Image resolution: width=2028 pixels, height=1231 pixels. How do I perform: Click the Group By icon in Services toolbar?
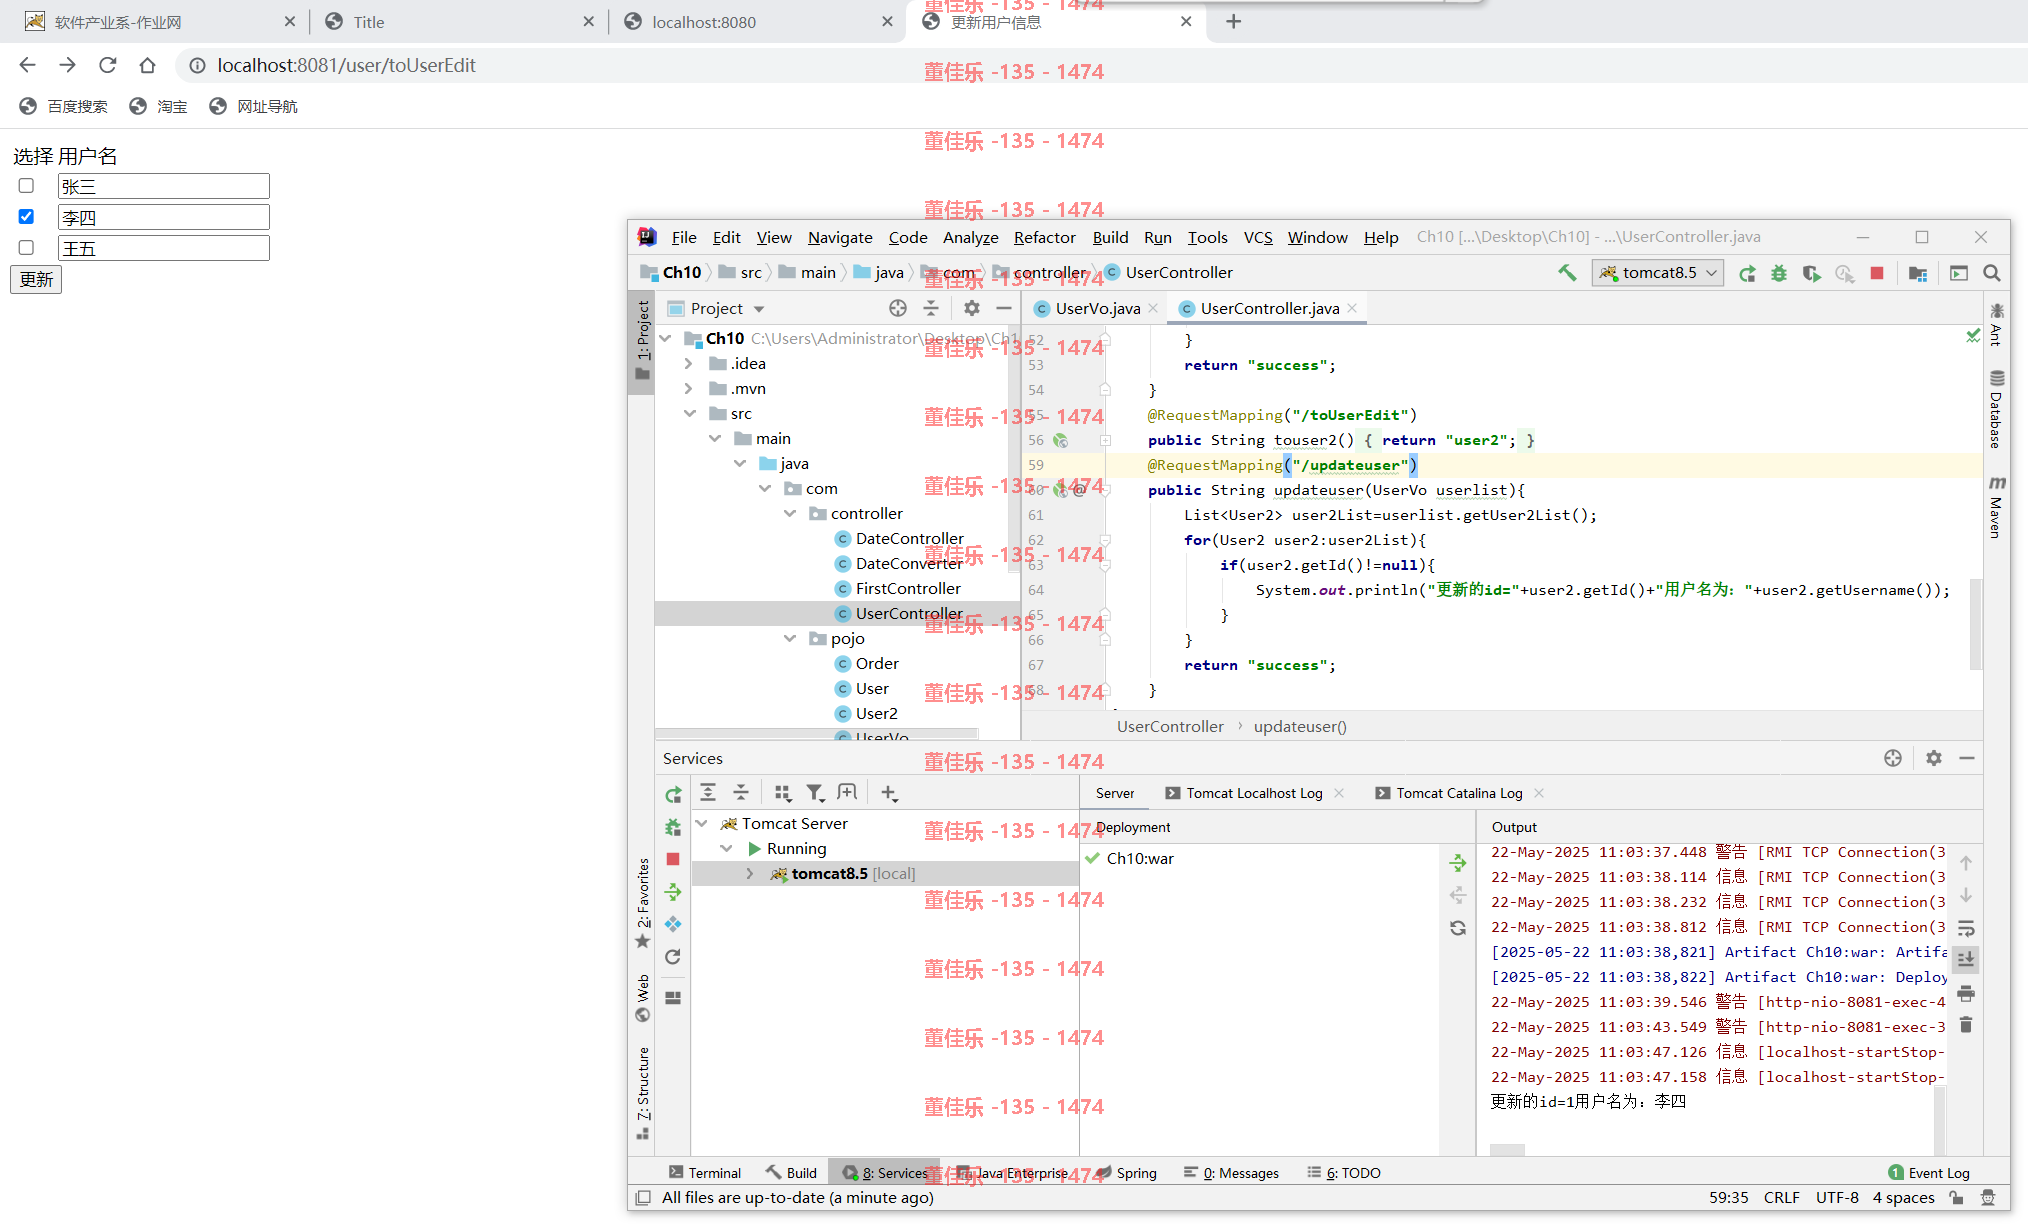click(x=783, y=793)
